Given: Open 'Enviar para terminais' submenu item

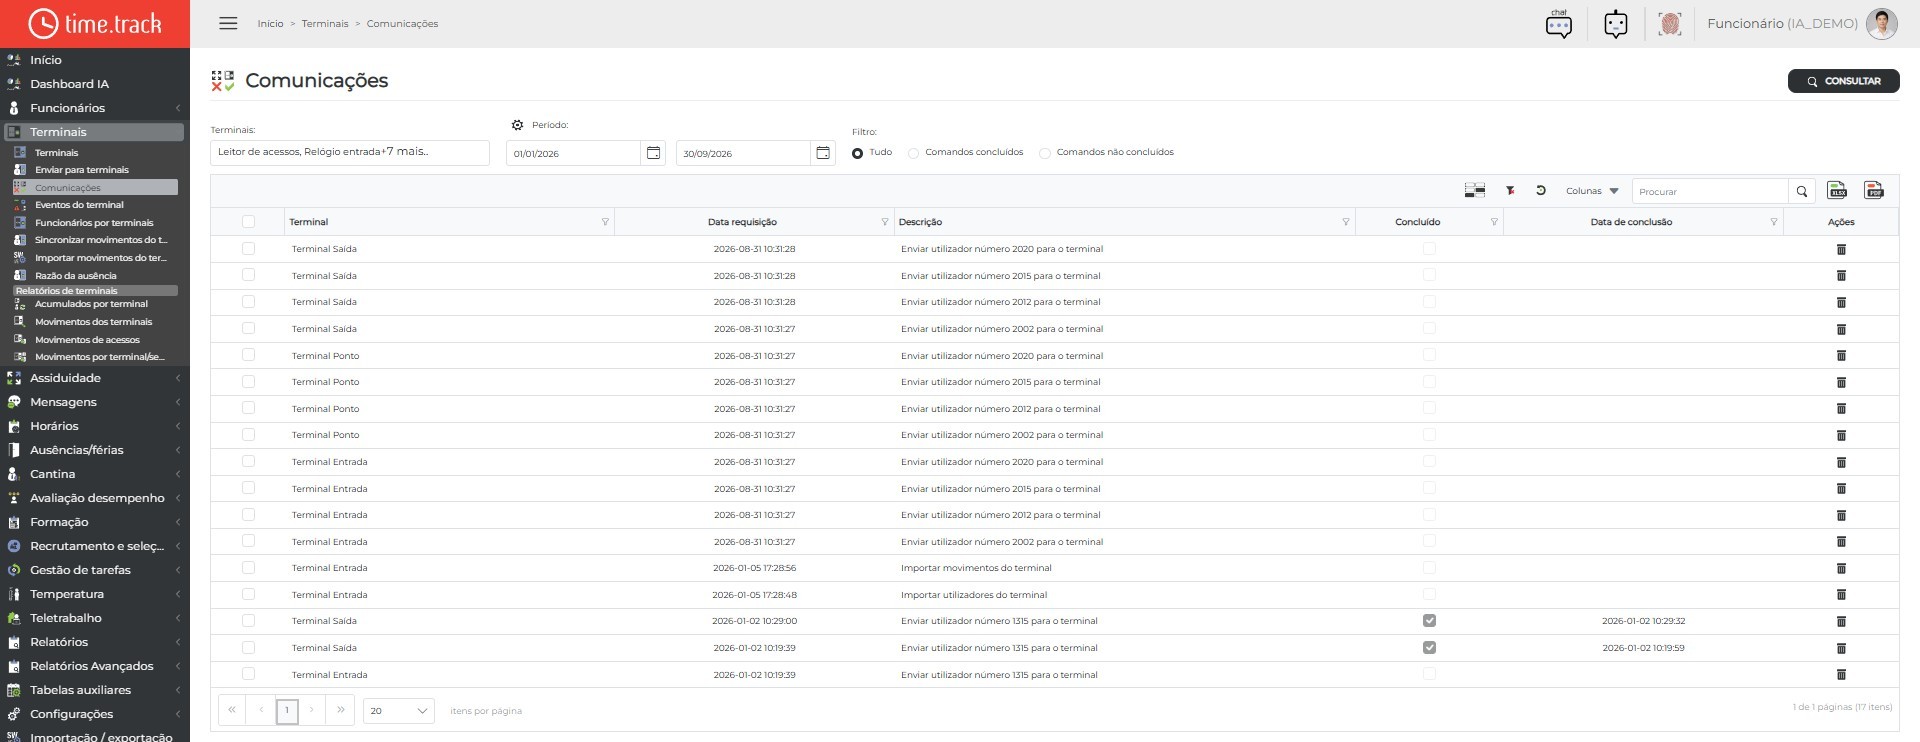Looking at the screenshot, I should click(82, 170).
